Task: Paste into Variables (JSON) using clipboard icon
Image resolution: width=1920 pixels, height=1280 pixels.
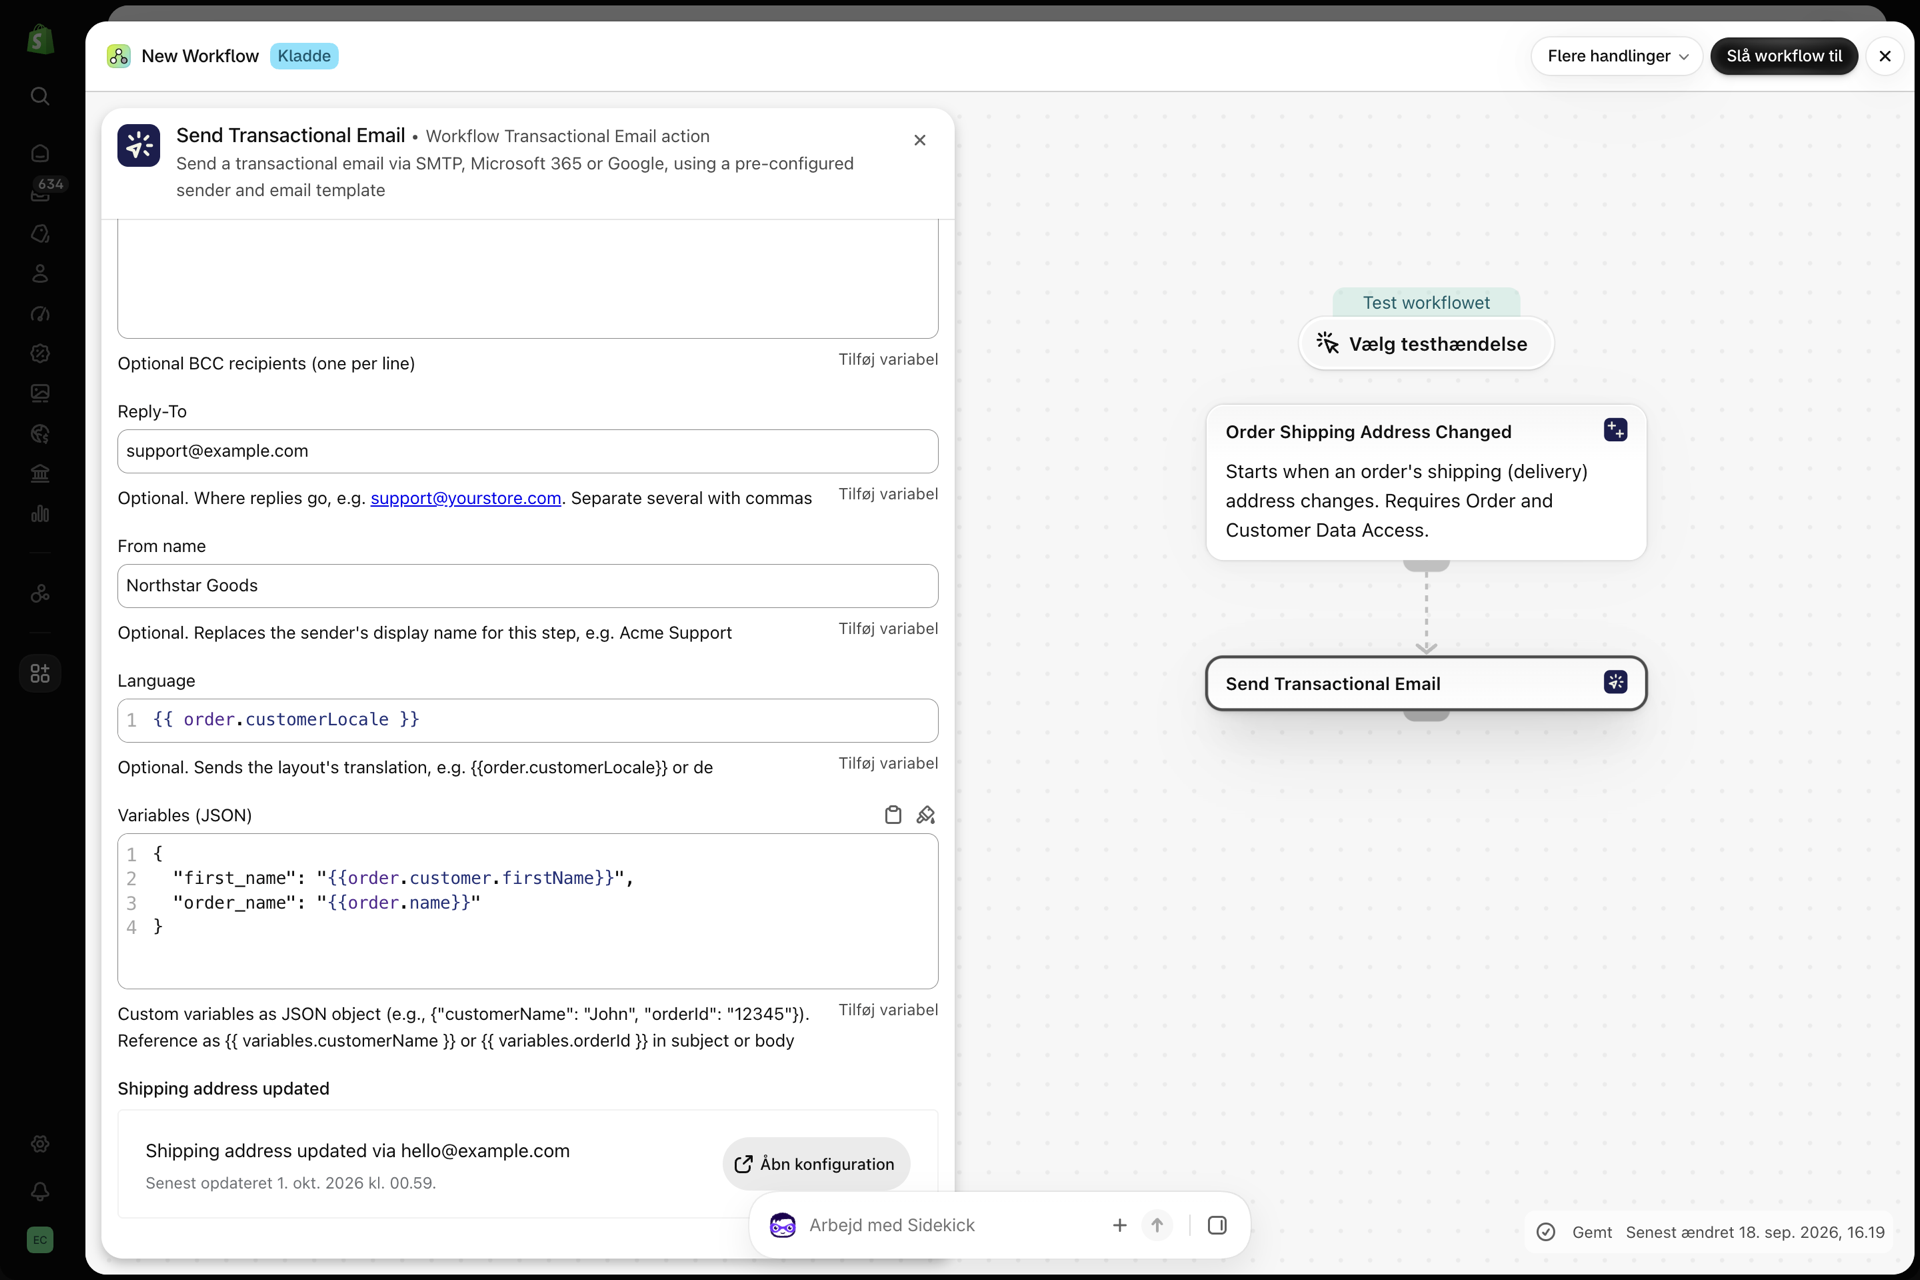Action: (893, 815)
